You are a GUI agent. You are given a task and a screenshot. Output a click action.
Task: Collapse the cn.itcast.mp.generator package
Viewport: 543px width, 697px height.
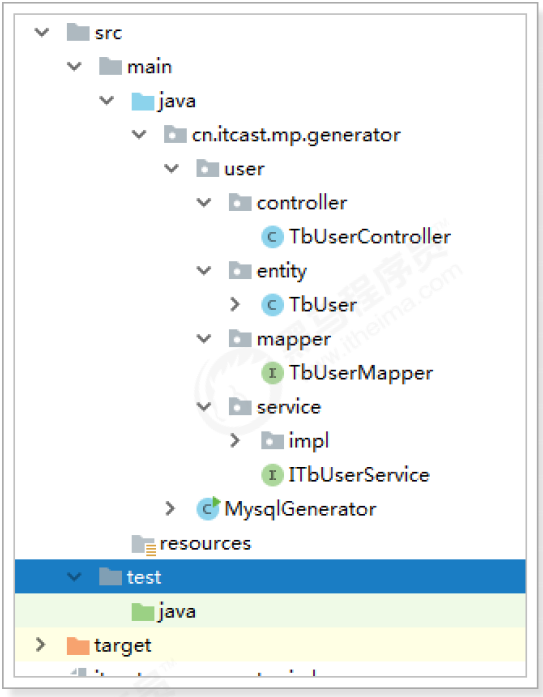[139, 135]
